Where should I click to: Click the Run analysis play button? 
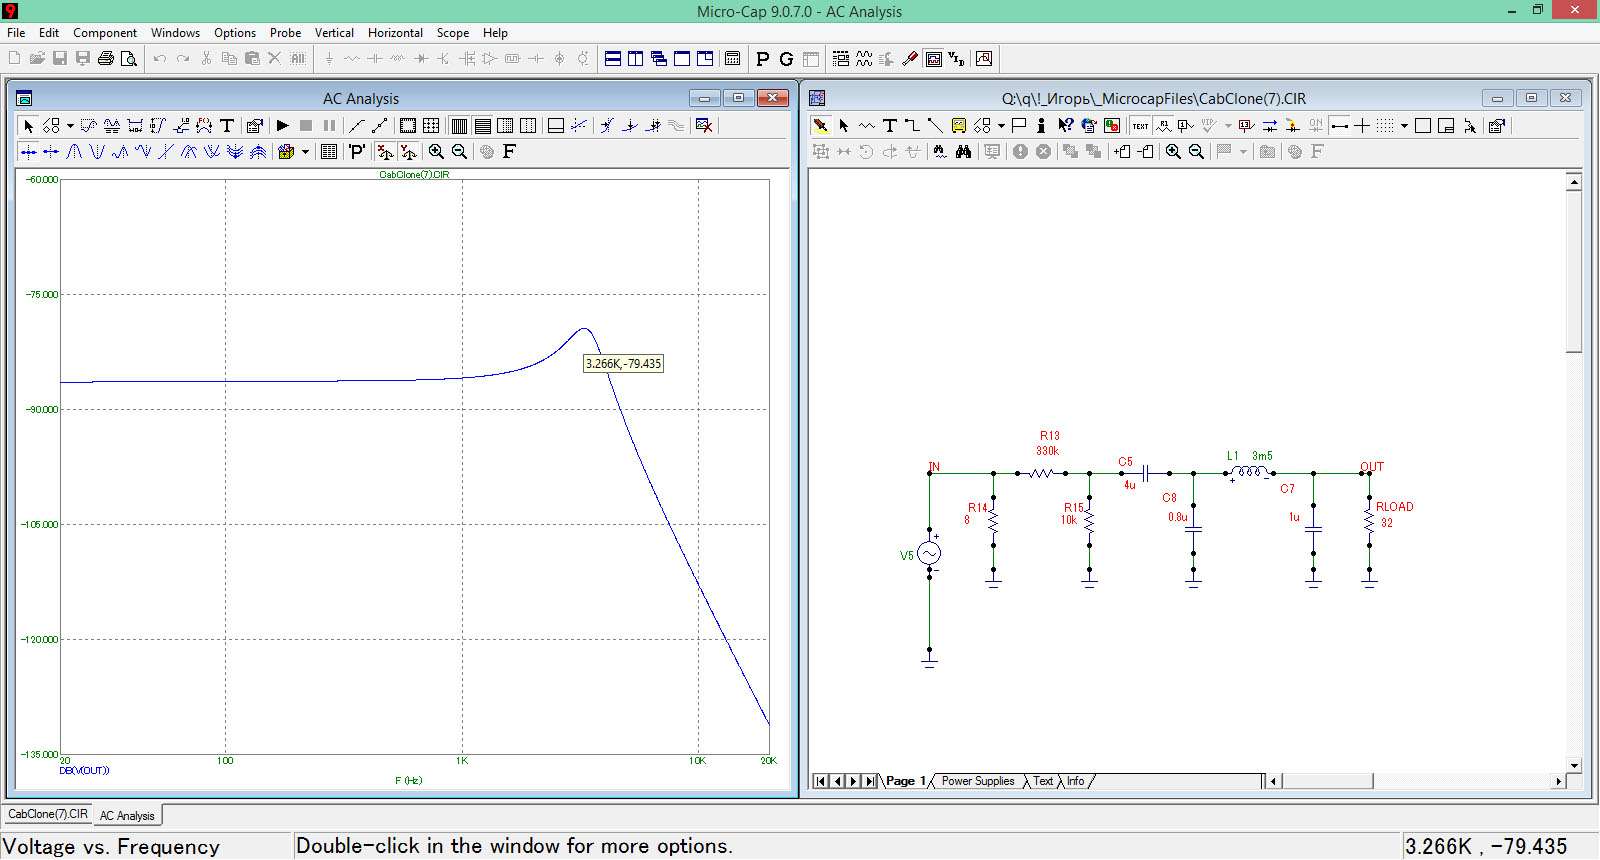pyautogui.click(x=283, y=126)
